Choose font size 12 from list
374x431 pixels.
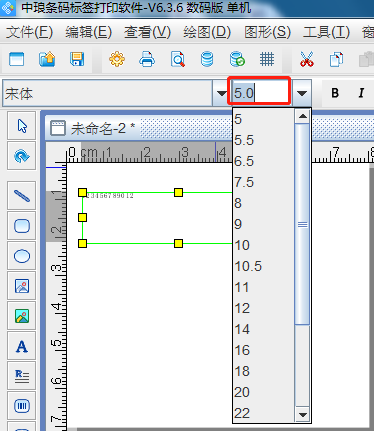(x=263, y=308)
